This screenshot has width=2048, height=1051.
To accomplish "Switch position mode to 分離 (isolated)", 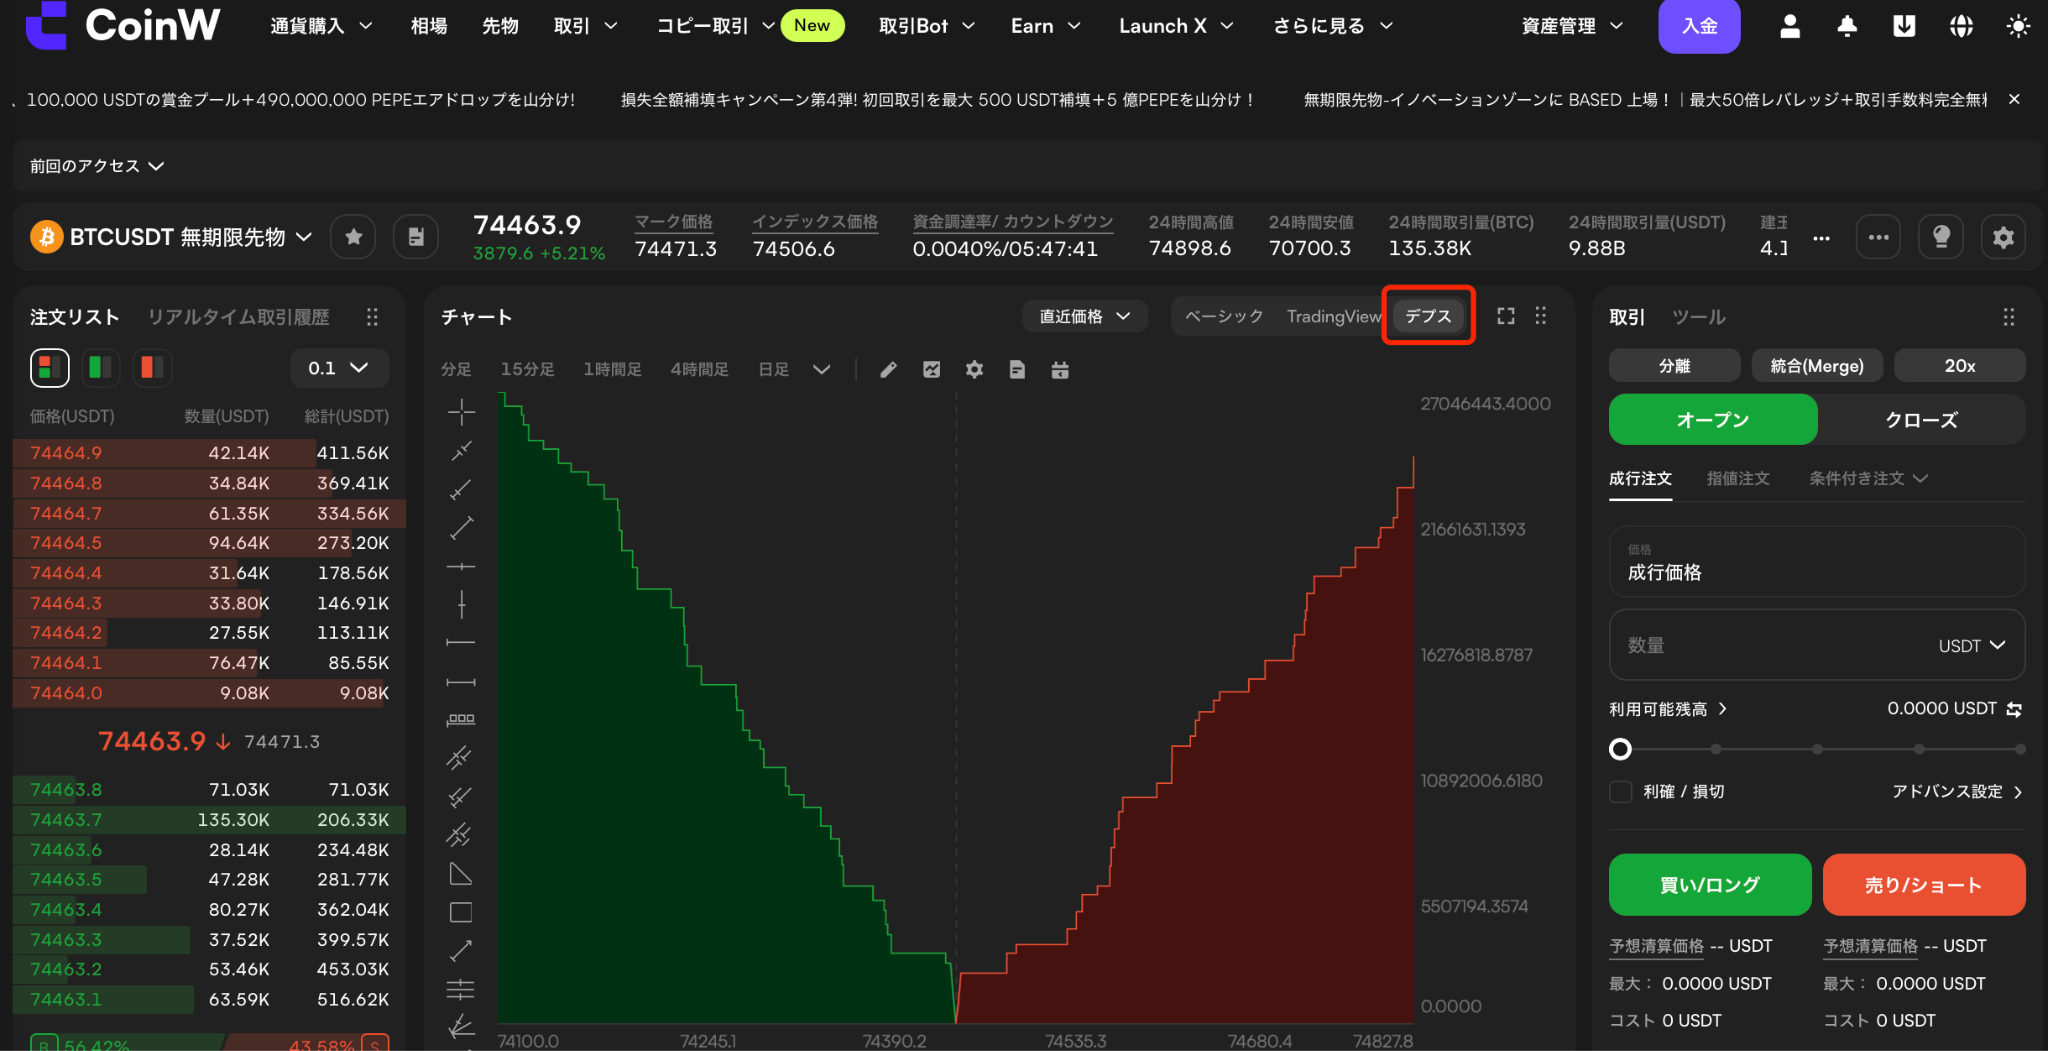I will 1674,366.
